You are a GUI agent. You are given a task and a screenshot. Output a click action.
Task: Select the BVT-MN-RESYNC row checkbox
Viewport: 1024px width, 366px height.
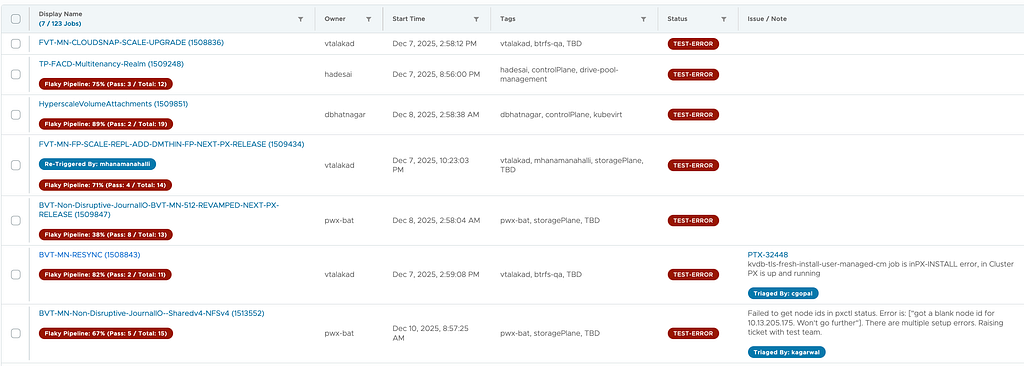[16, 274]
